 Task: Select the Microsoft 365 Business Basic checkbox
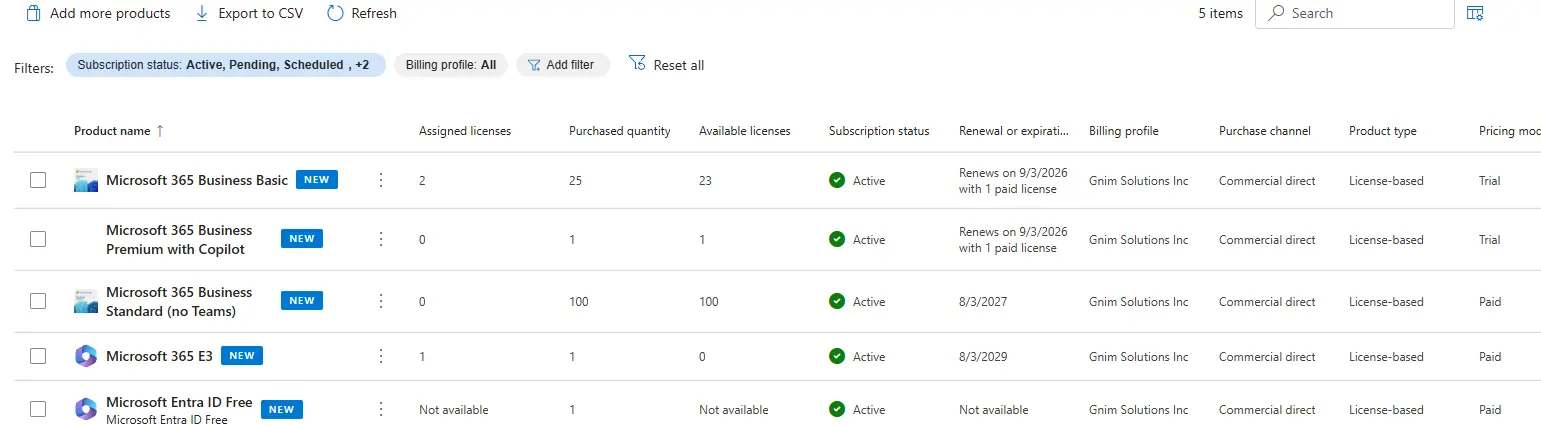coord(38,181)
